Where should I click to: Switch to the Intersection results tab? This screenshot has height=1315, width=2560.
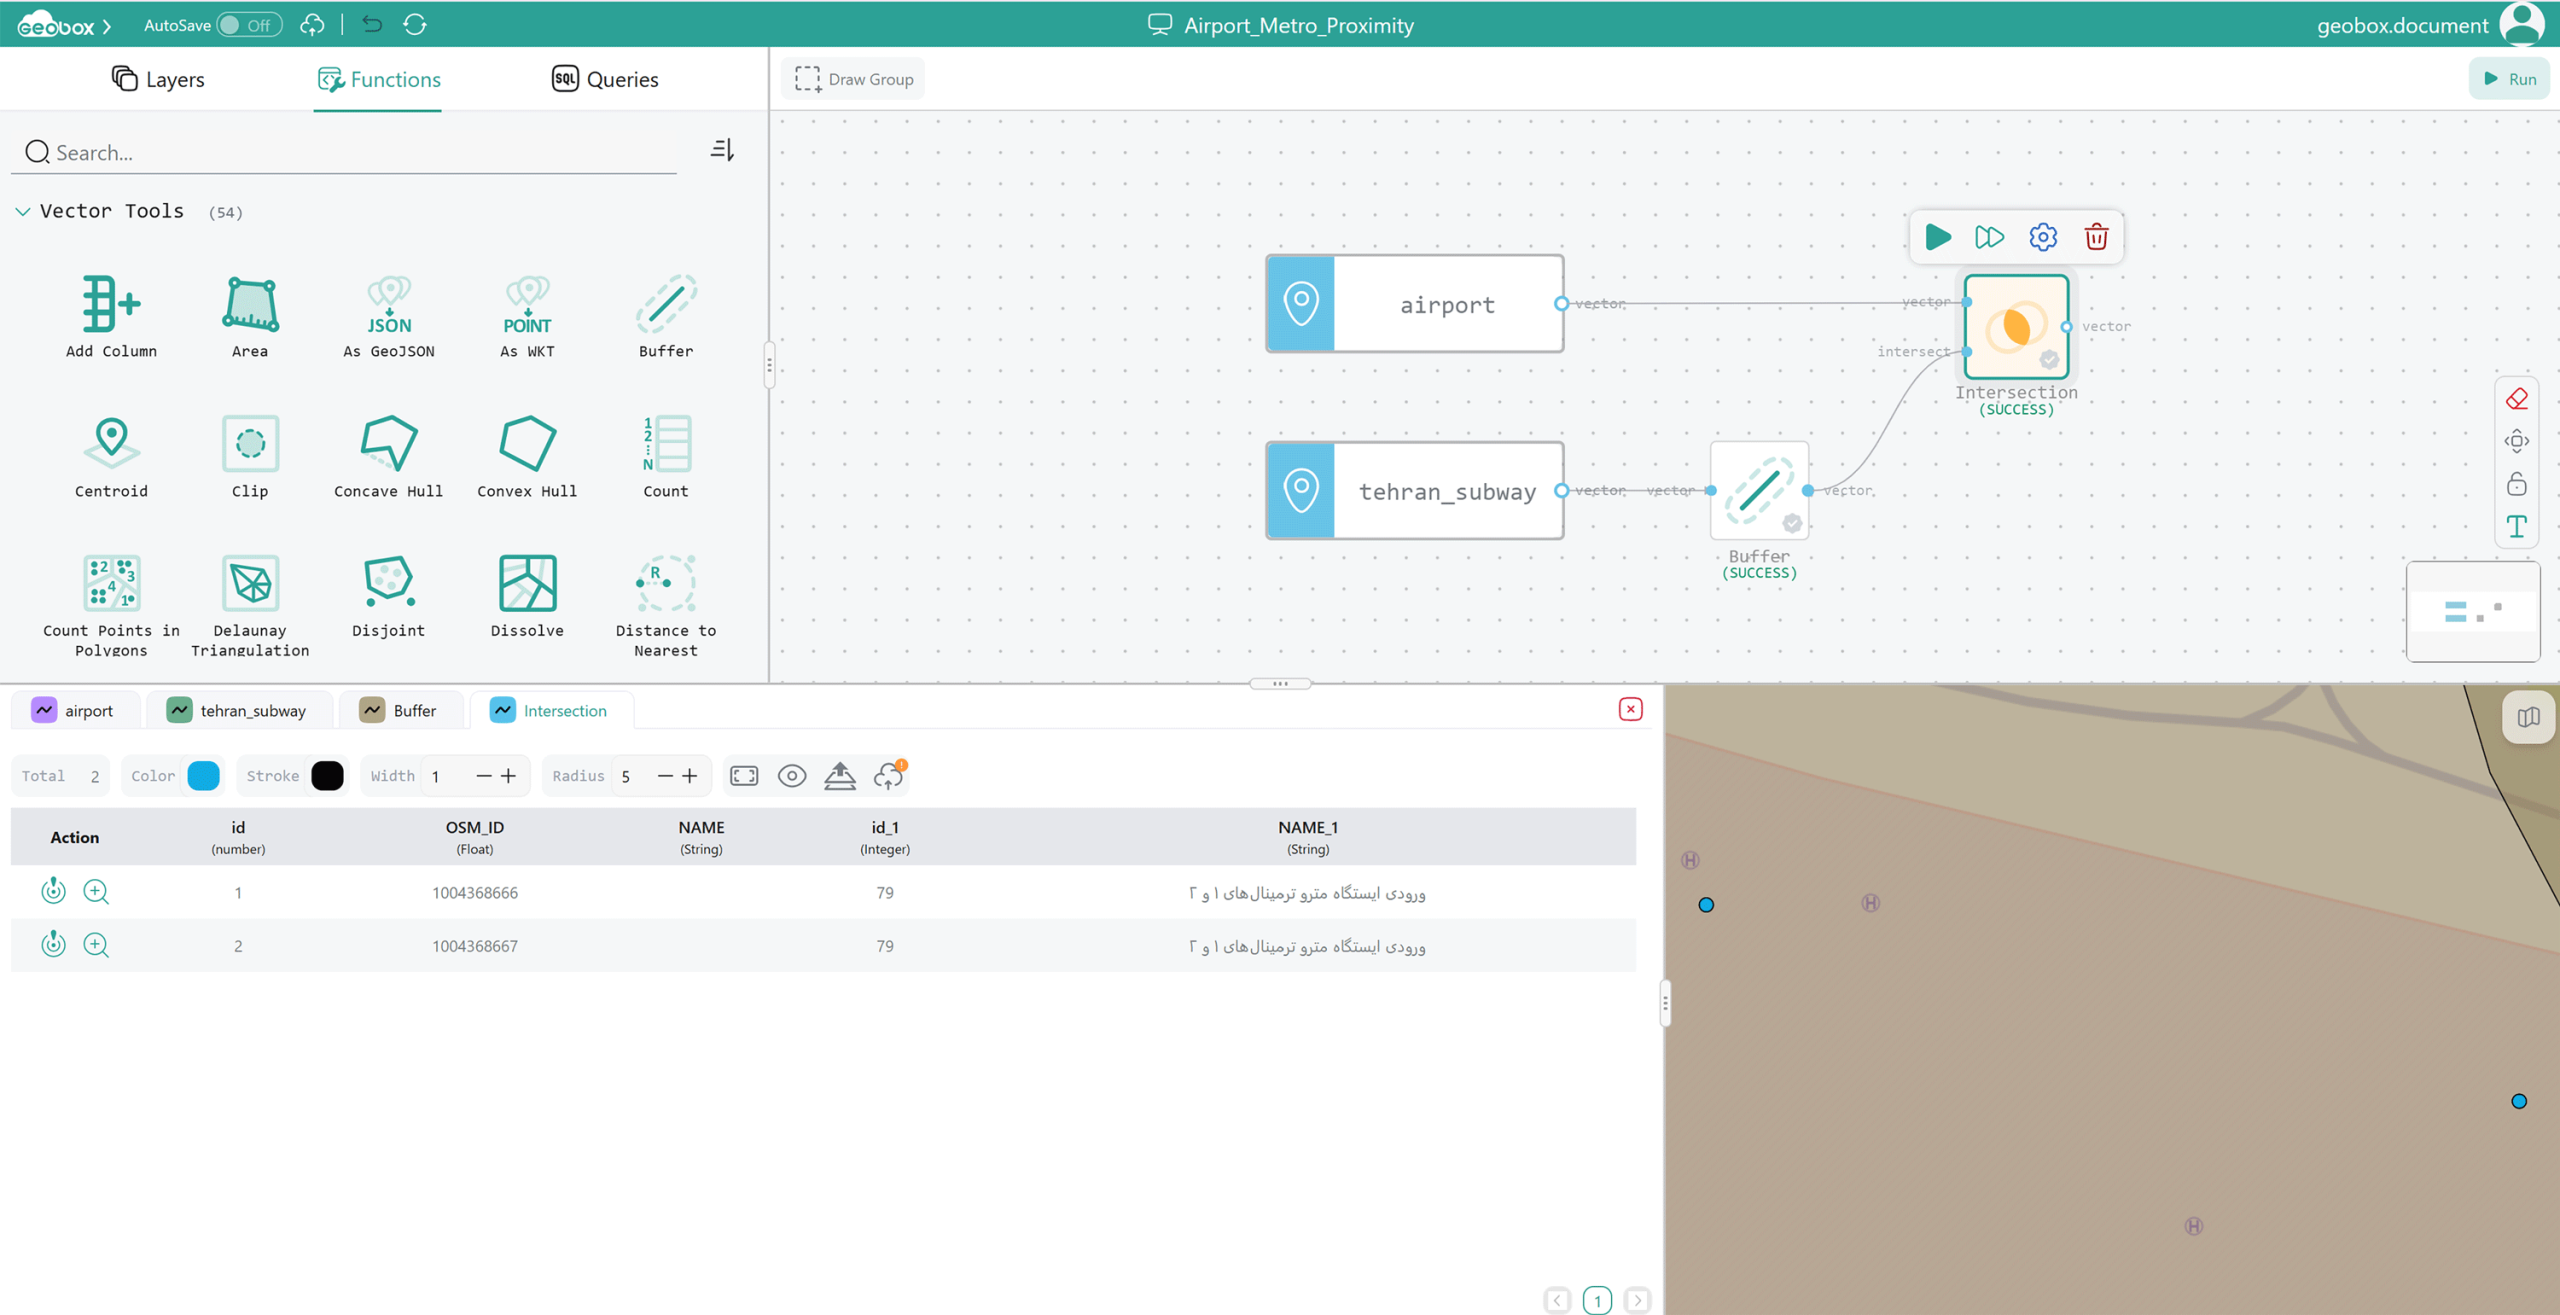550,710
